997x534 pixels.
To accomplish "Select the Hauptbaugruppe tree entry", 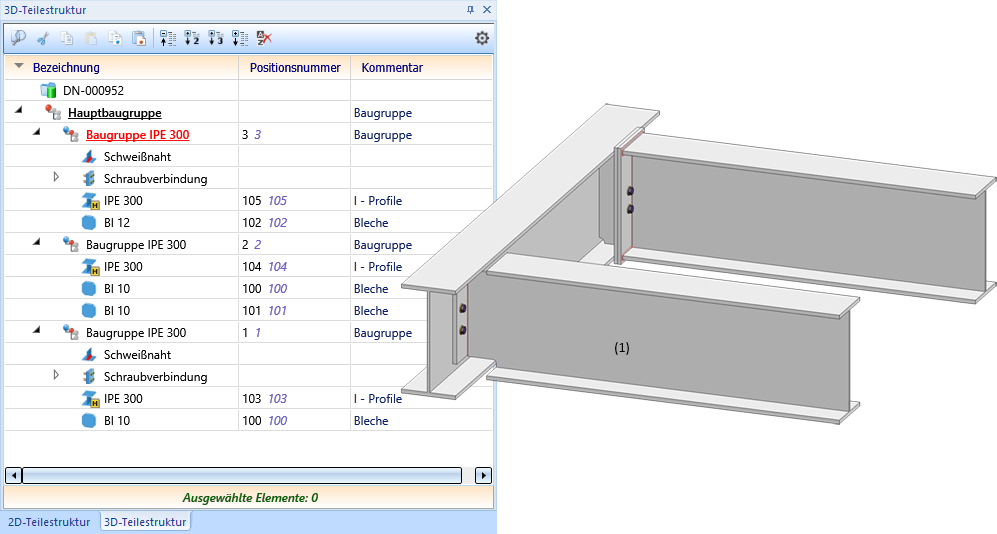I will [x=115, y=113].
